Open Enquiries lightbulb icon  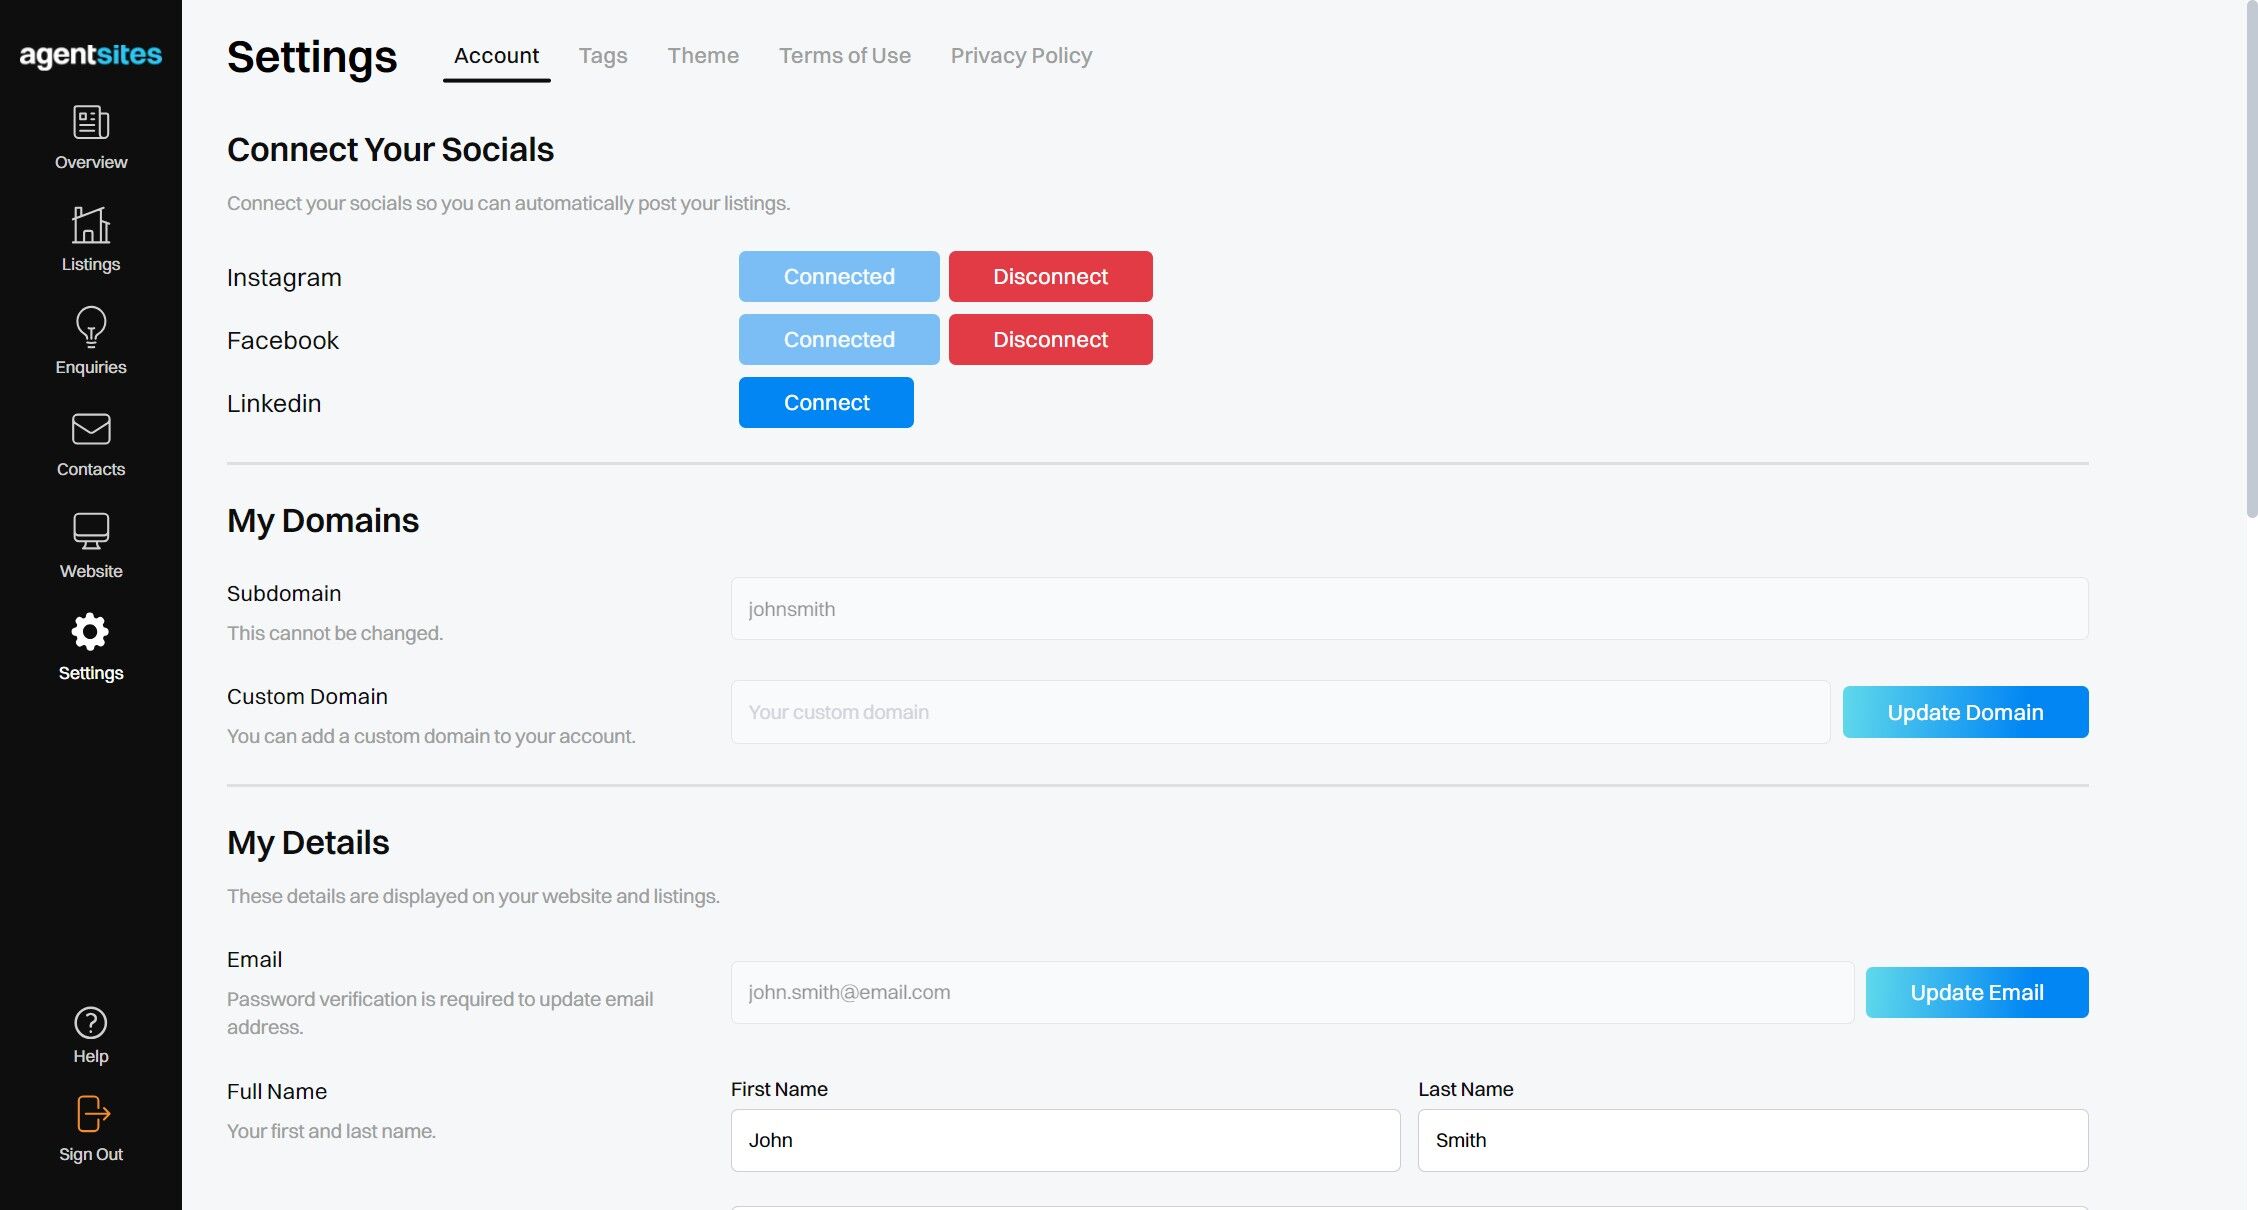point(91,327)
